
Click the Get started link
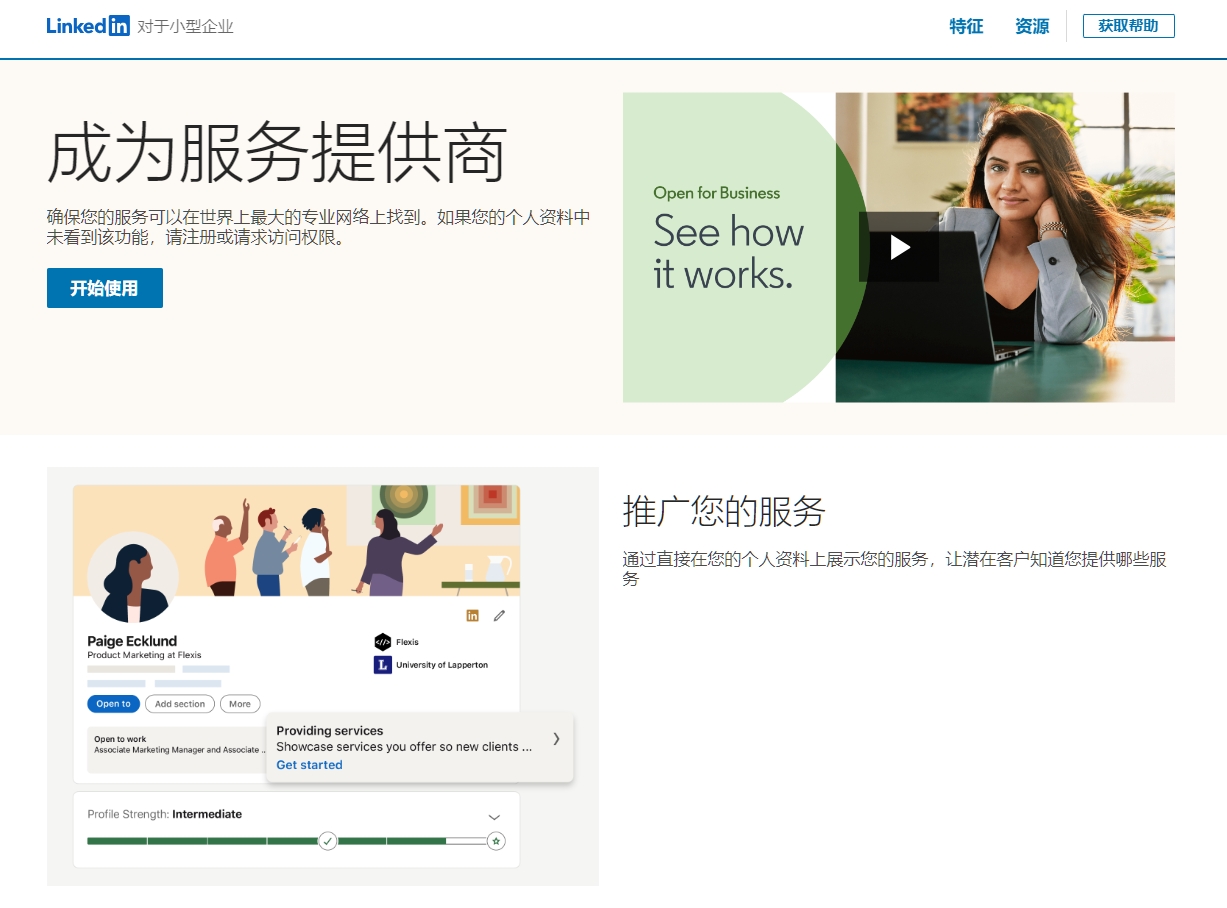[x=309, y=765]
